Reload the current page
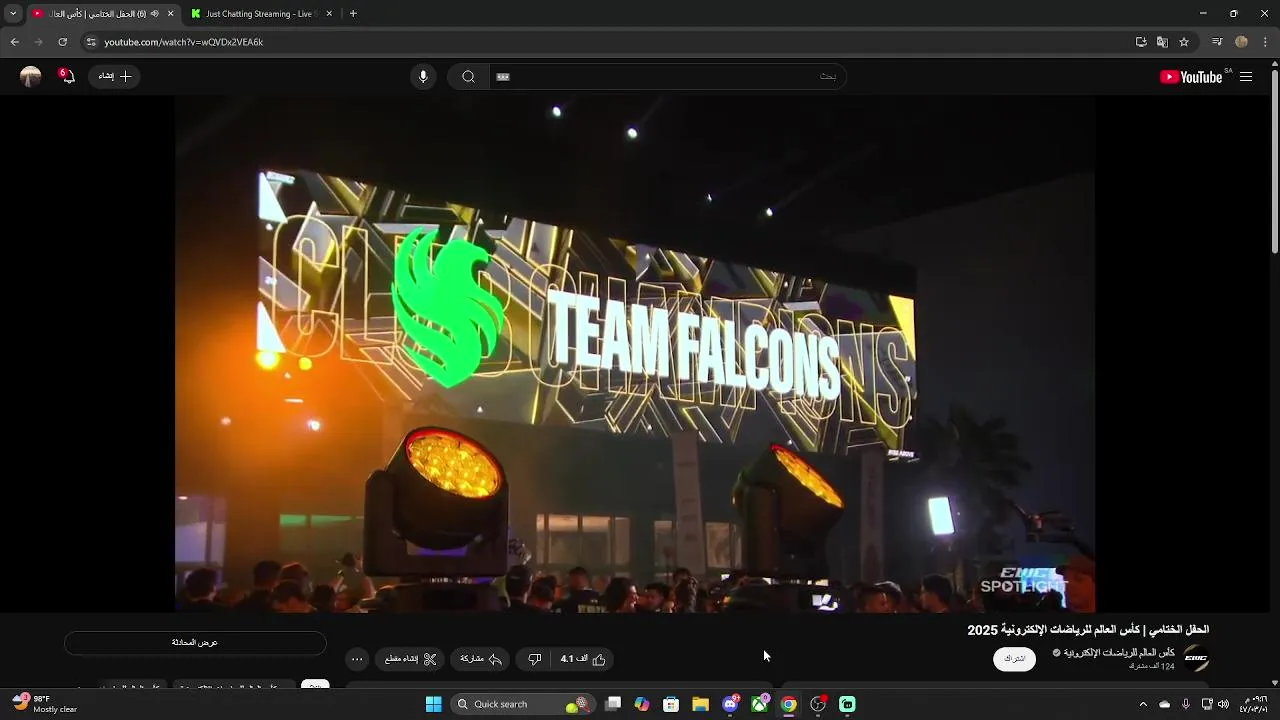1280x720 pixels. [x=62, y=42]
